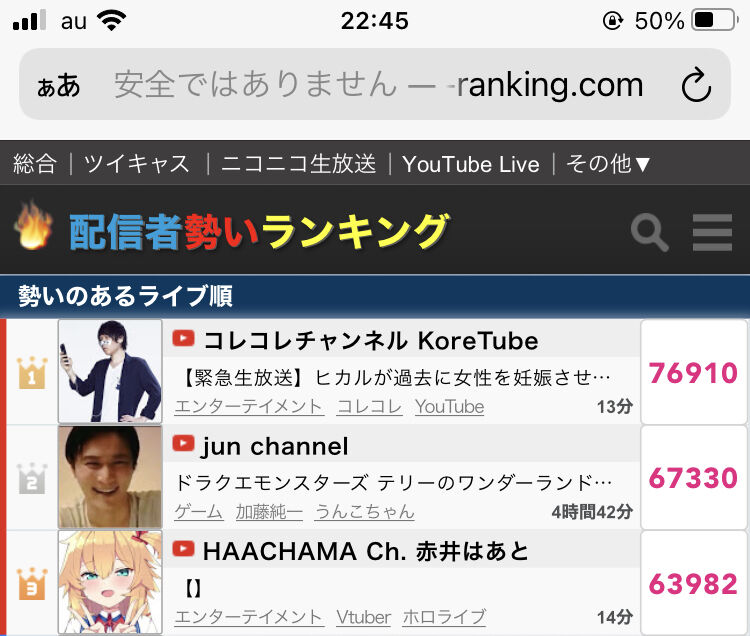The height and width of the screenshot is (636, 750).
Task: Expand the その他▼ dropdown menu
Action: click(x=608, y=164)
